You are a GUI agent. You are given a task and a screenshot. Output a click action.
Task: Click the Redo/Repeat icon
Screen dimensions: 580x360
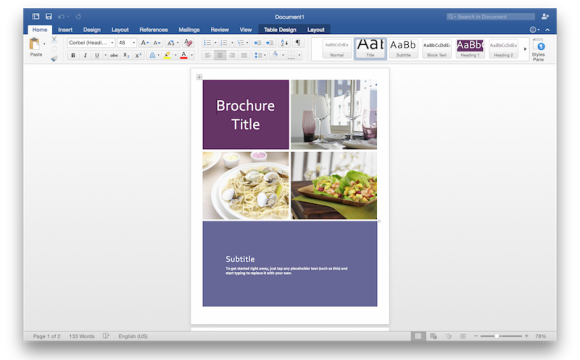78,16
